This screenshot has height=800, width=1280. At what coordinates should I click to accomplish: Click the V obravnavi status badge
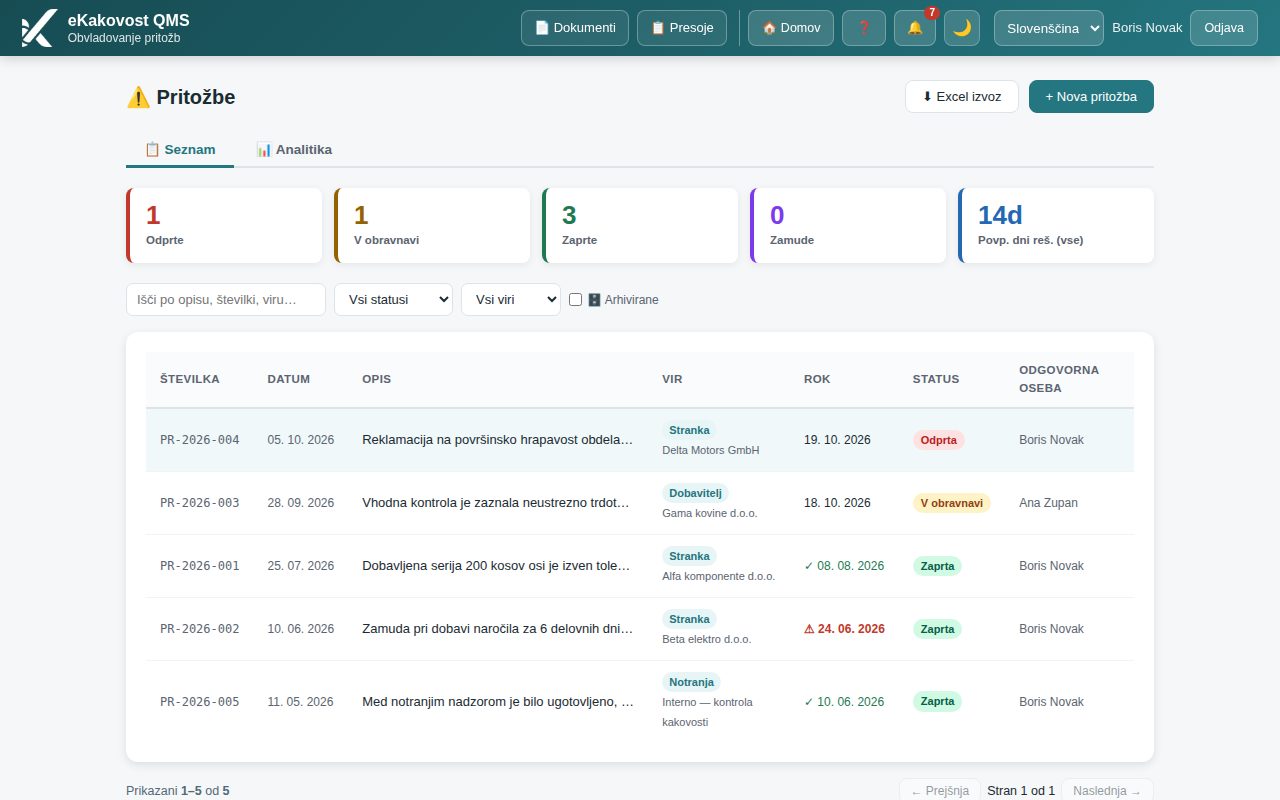(952, 503)
